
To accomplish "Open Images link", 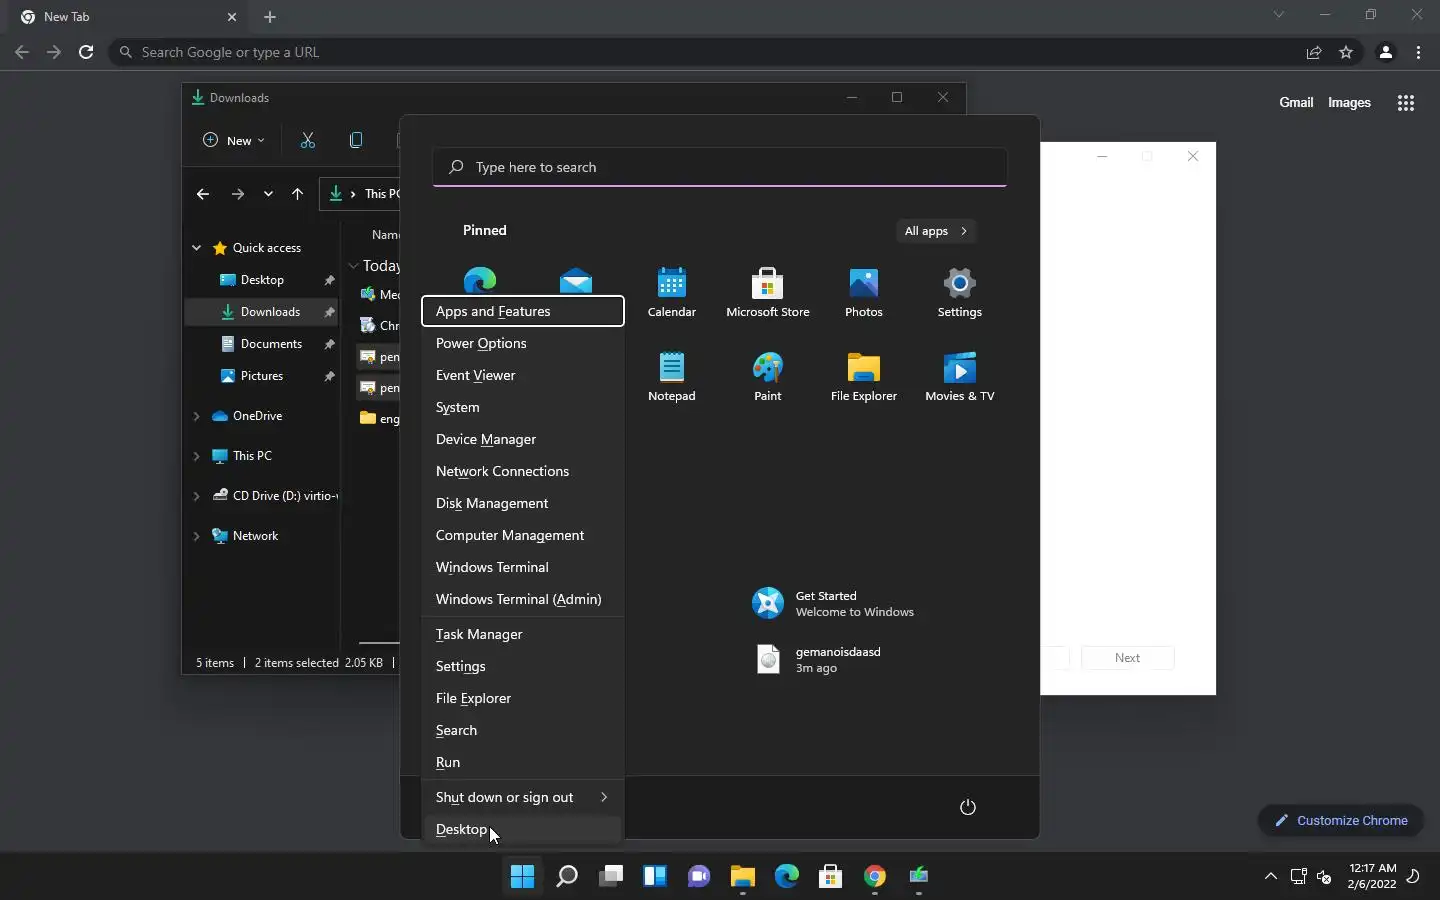I will tap(1349, 102).
